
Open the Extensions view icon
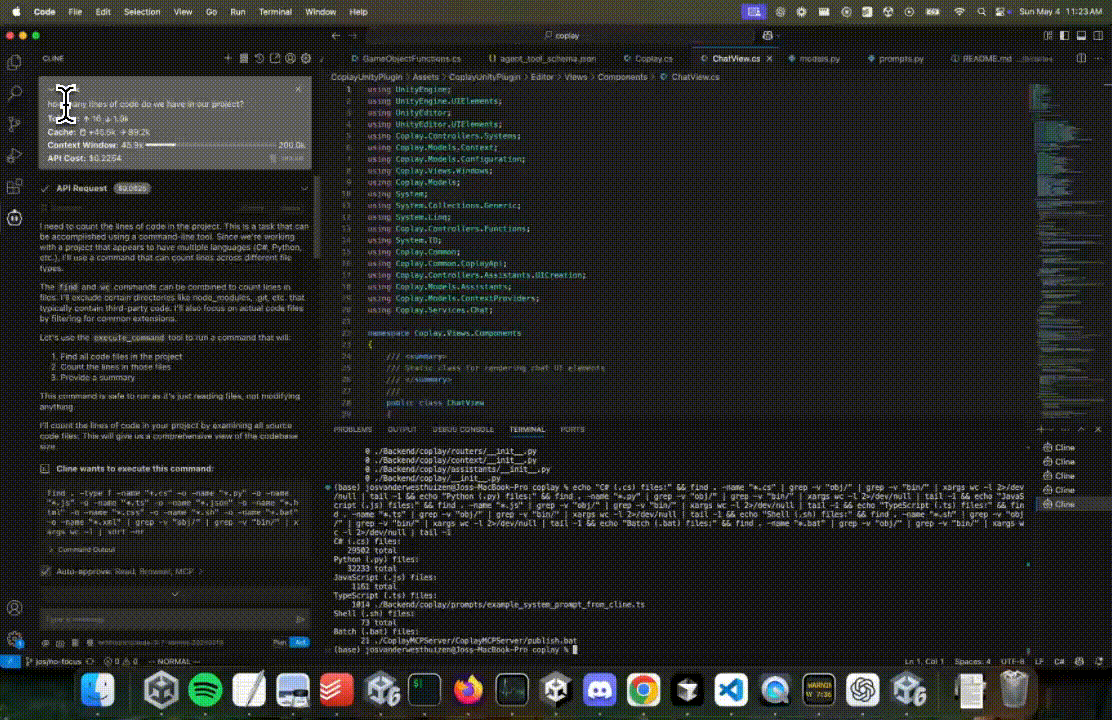click(x=14, y=186)
